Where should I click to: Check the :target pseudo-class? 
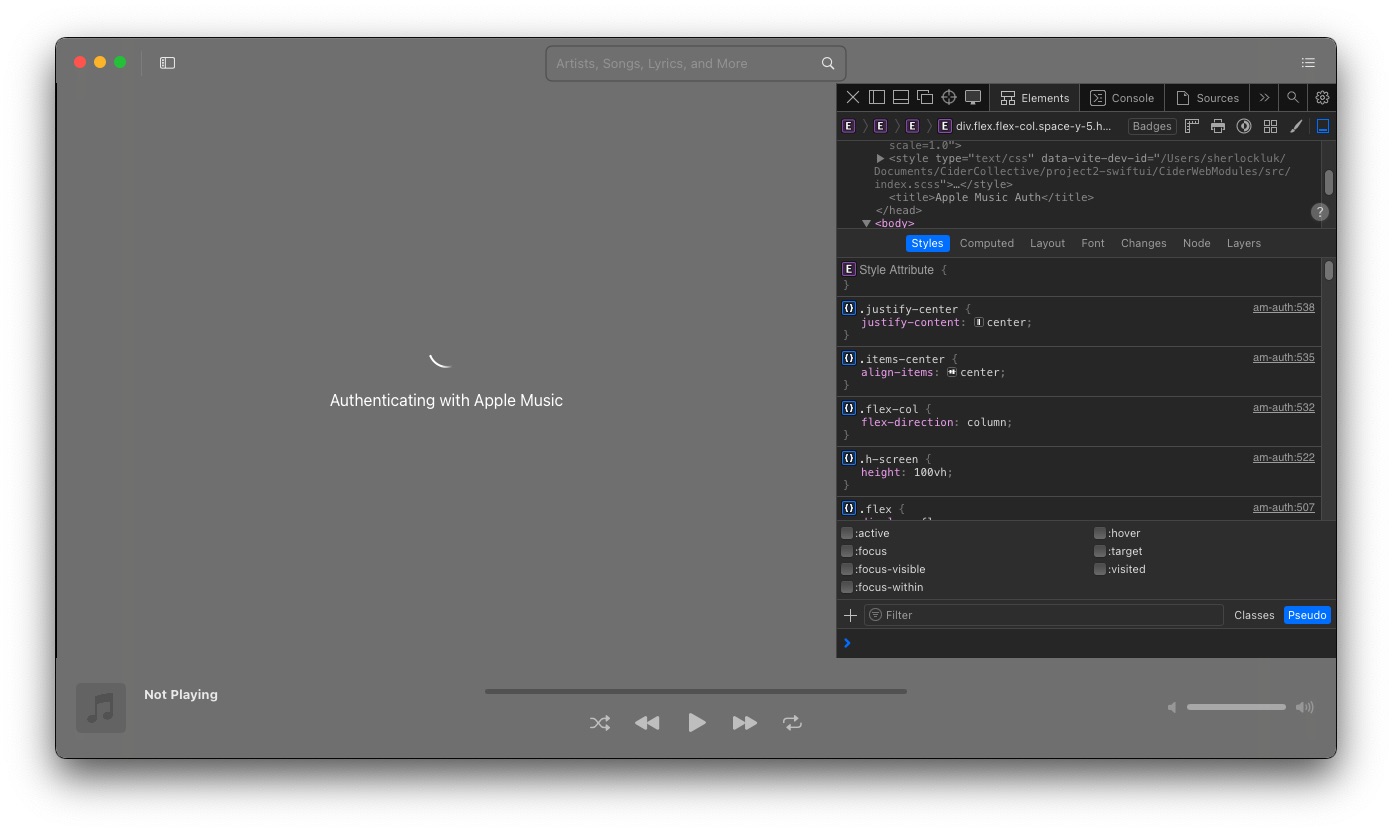click(x=1100, y=551)
